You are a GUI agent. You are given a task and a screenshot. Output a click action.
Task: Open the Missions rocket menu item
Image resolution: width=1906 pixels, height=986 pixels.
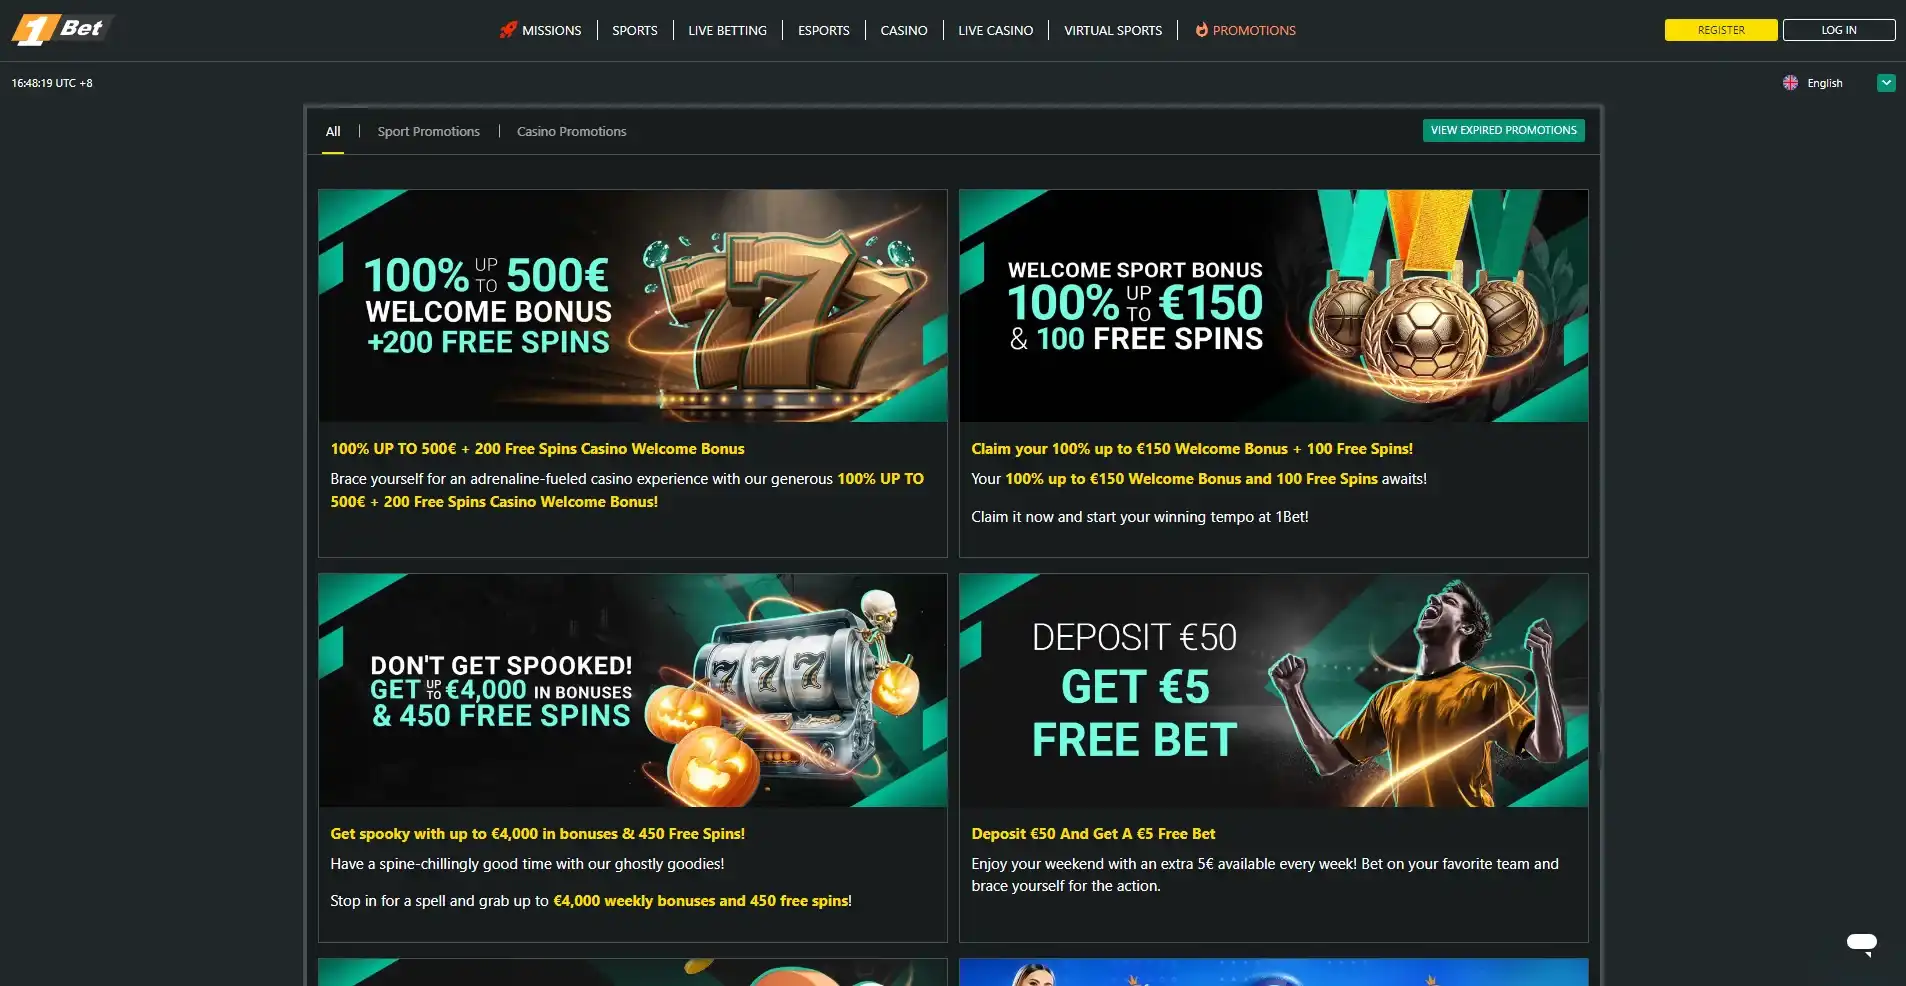tap(540, 30)
